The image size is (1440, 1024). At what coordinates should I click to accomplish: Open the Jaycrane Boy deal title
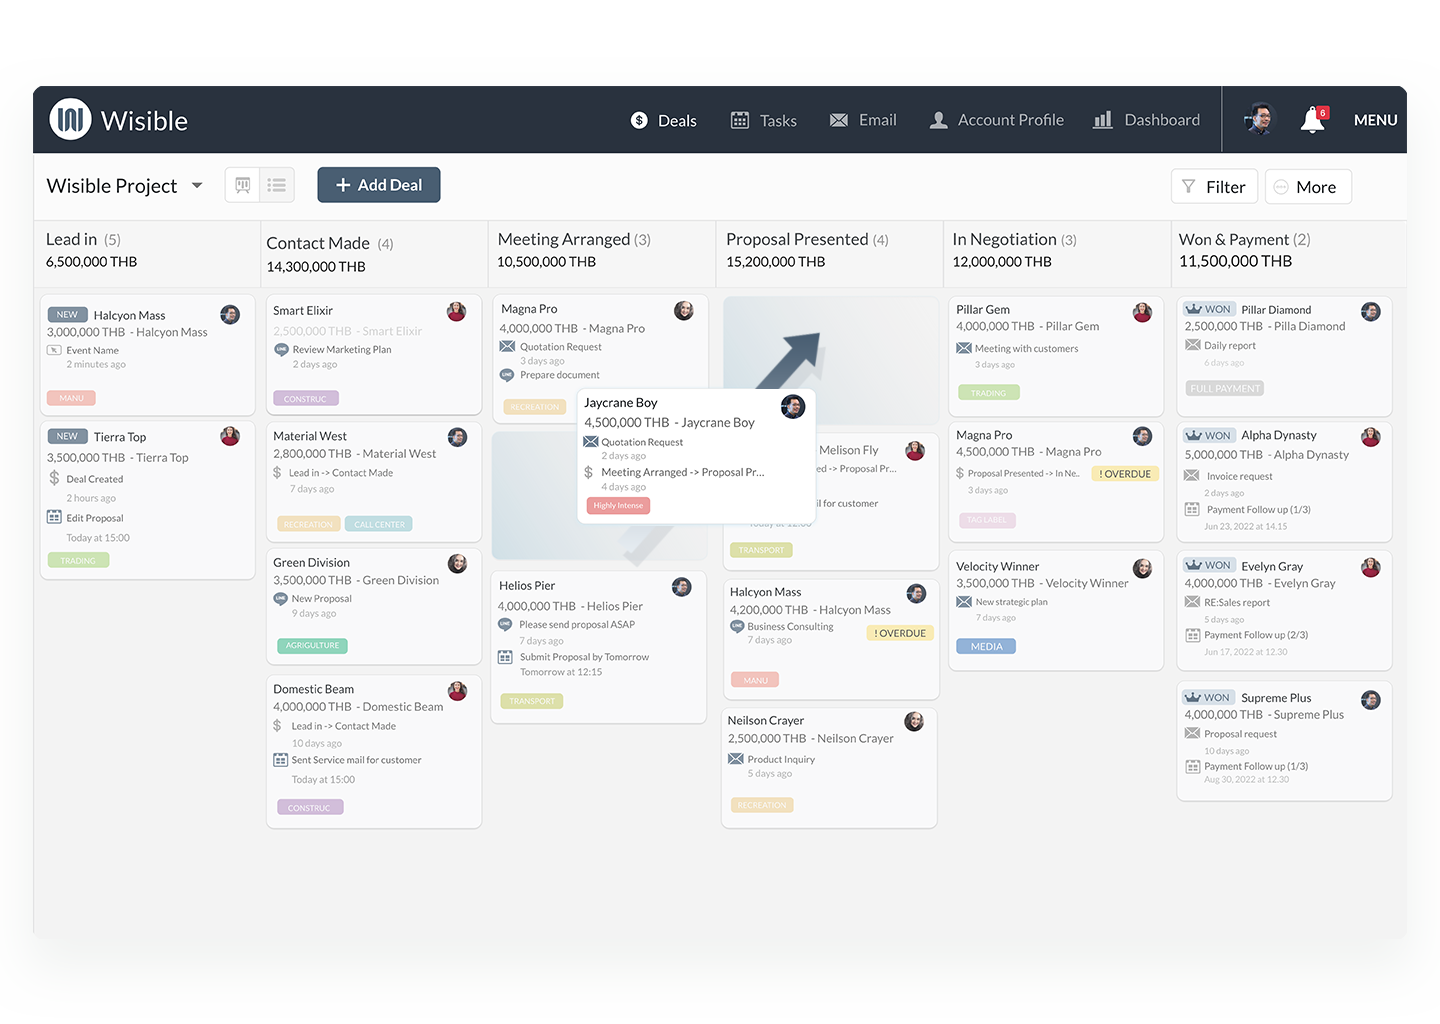[x=621, y=403]
